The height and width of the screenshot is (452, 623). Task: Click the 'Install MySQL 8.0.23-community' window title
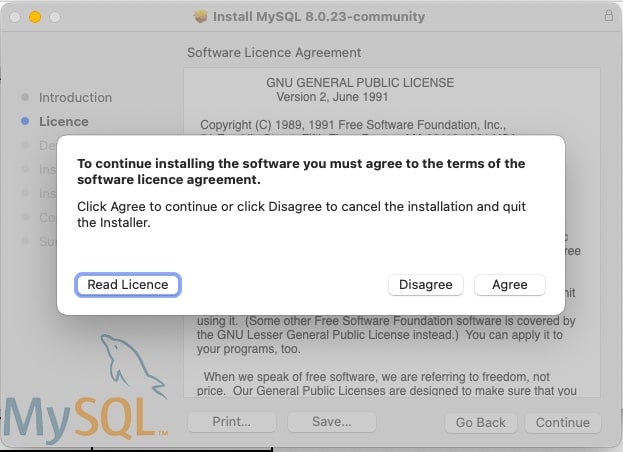[319, 17]
